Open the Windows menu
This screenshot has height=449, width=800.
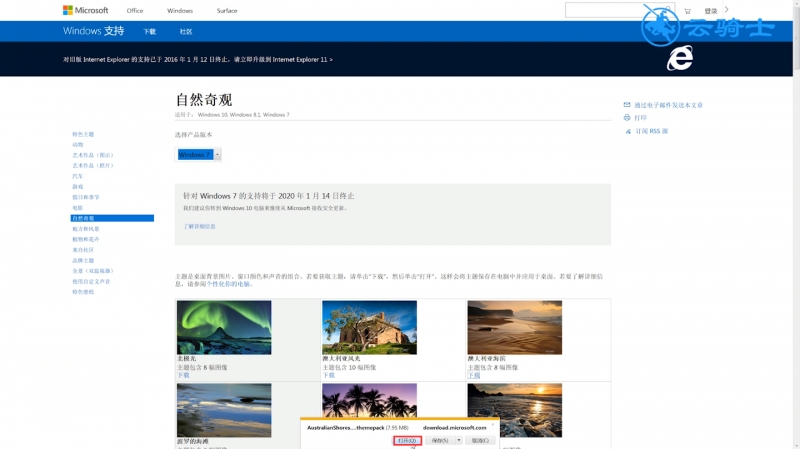click(x=180, y=10)
